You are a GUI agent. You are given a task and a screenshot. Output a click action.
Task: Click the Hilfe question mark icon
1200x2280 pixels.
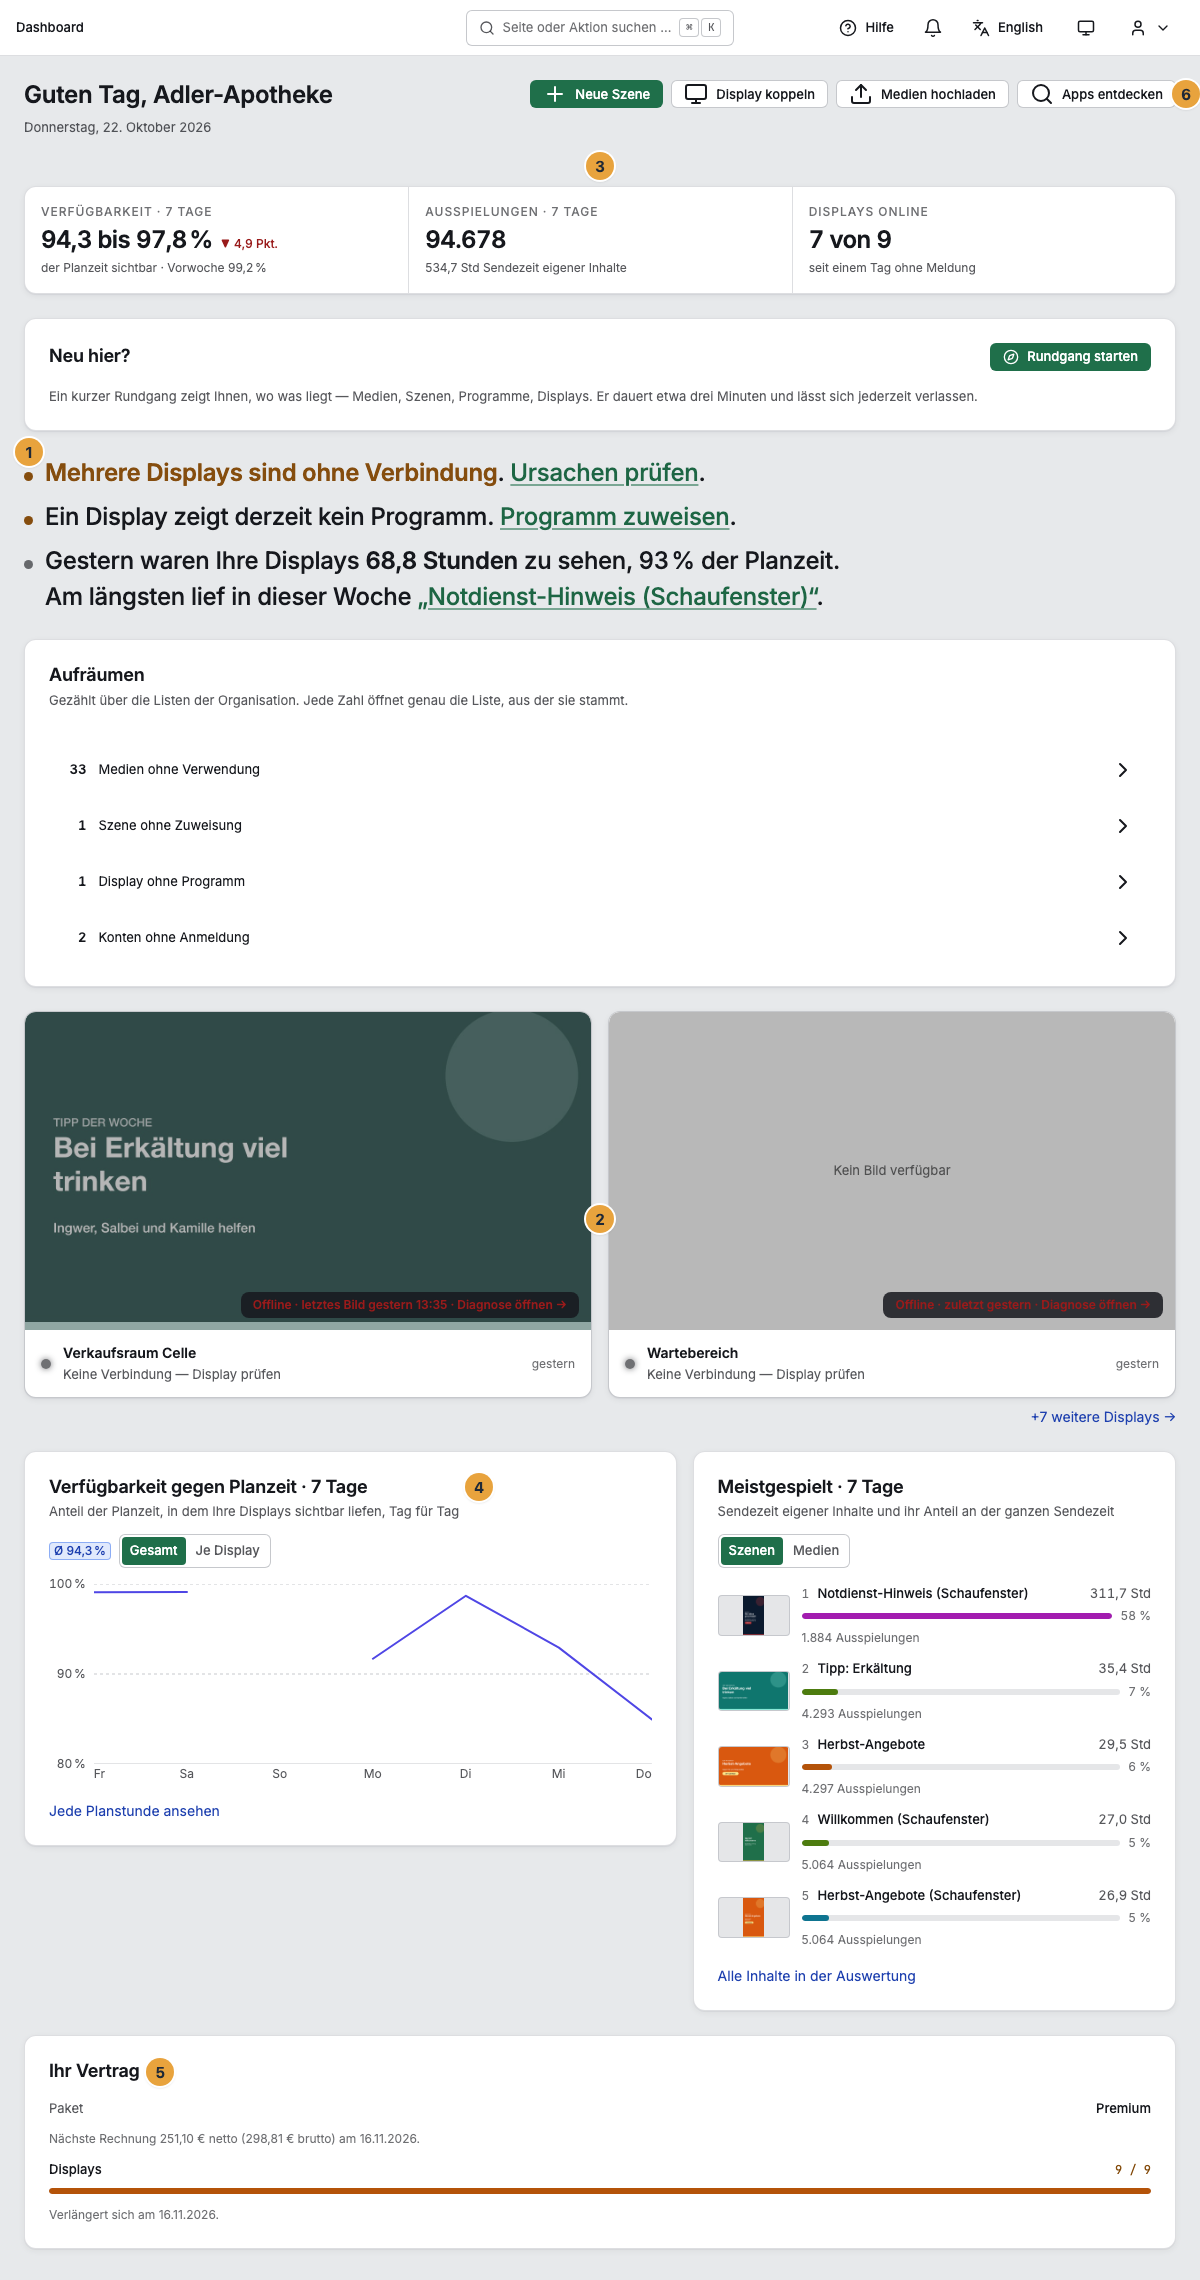pos(848,28)
